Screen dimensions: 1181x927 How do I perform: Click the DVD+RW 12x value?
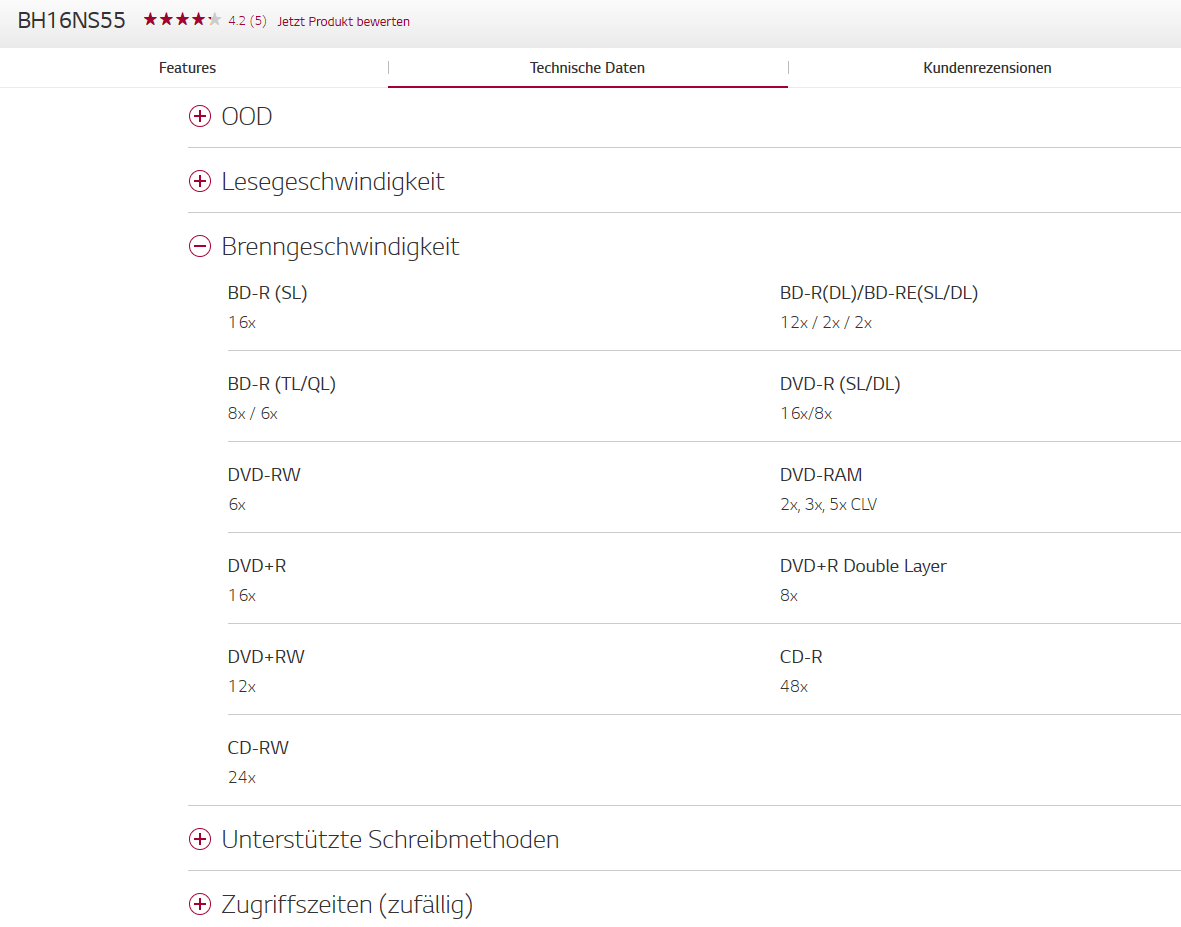pos(242,687)
